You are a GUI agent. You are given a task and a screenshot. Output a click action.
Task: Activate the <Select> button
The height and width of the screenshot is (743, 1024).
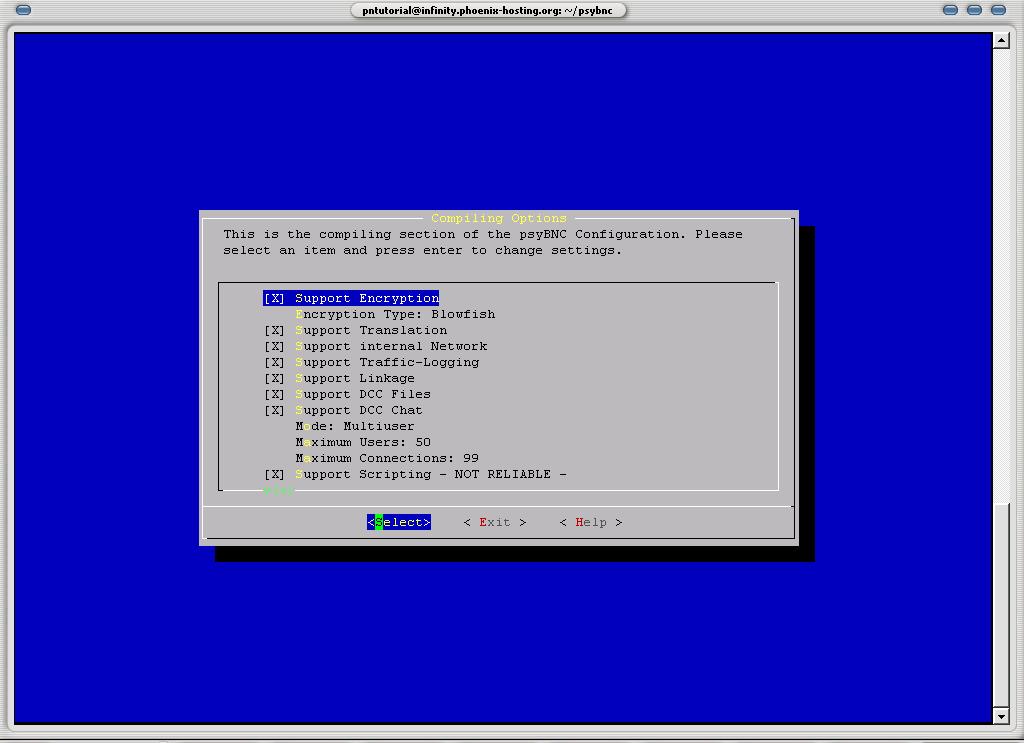[x=399, y=522]
